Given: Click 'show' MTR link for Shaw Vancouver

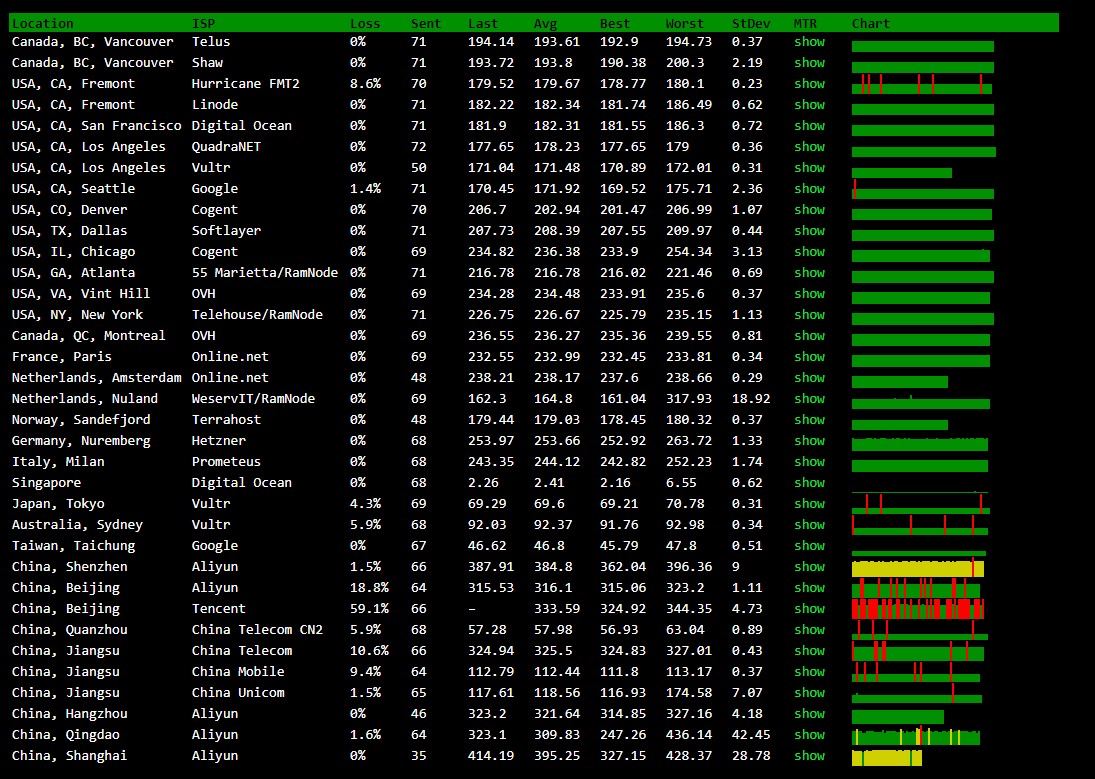Looking at the screenshot, I should point(809,62).
